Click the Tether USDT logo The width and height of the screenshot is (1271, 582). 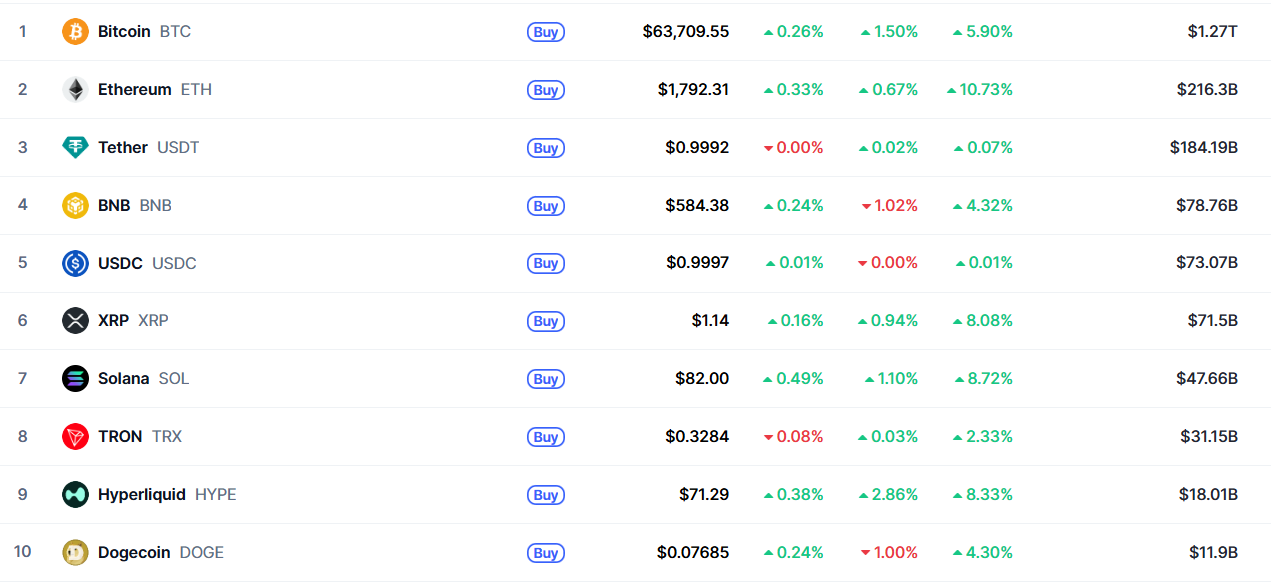(x=75, y=147)
